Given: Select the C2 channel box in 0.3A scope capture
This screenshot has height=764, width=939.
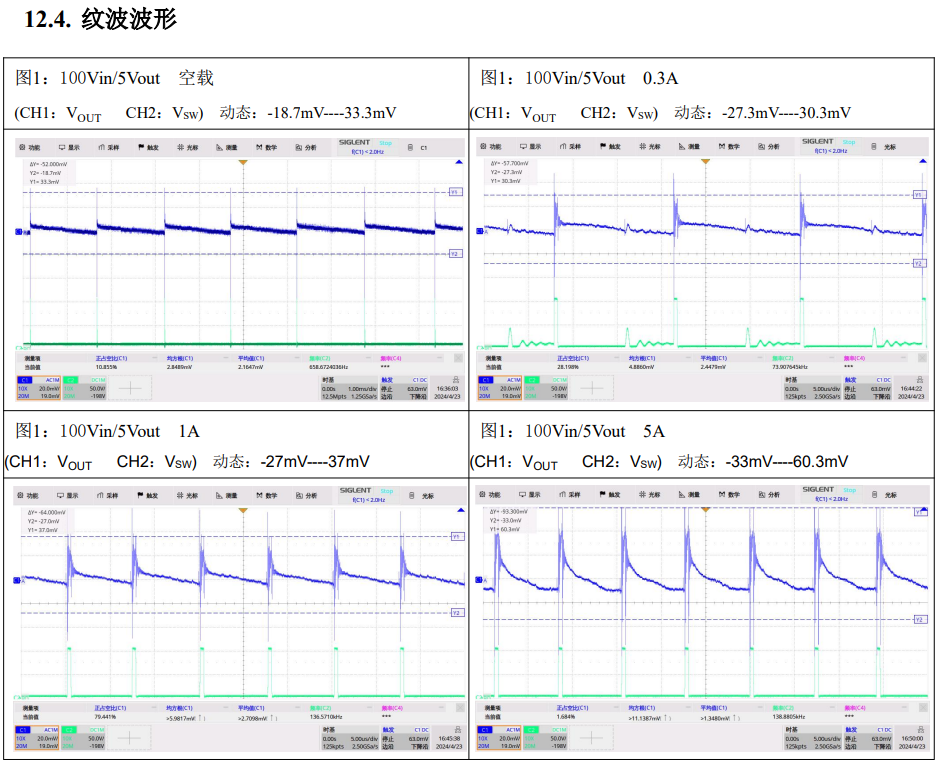Looking at the screenshot, I should 546,388.
